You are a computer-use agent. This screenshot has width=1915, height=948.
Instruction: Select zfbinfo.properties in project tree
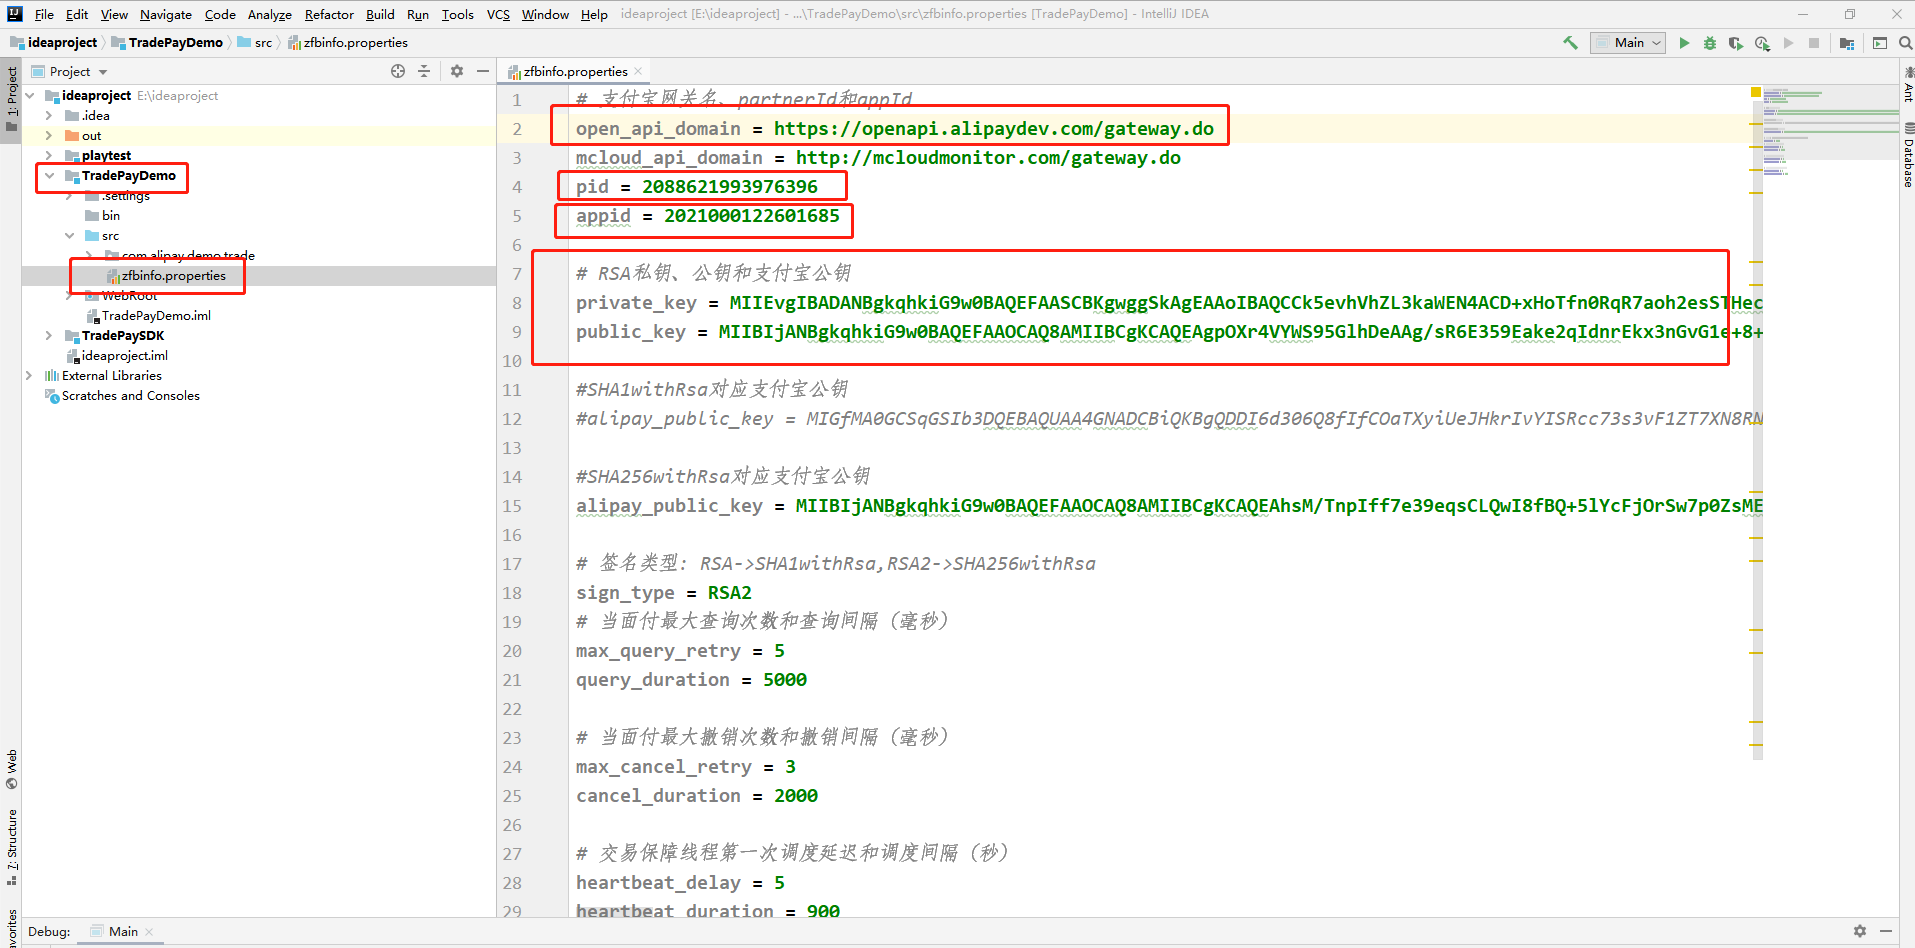point(173,276)
